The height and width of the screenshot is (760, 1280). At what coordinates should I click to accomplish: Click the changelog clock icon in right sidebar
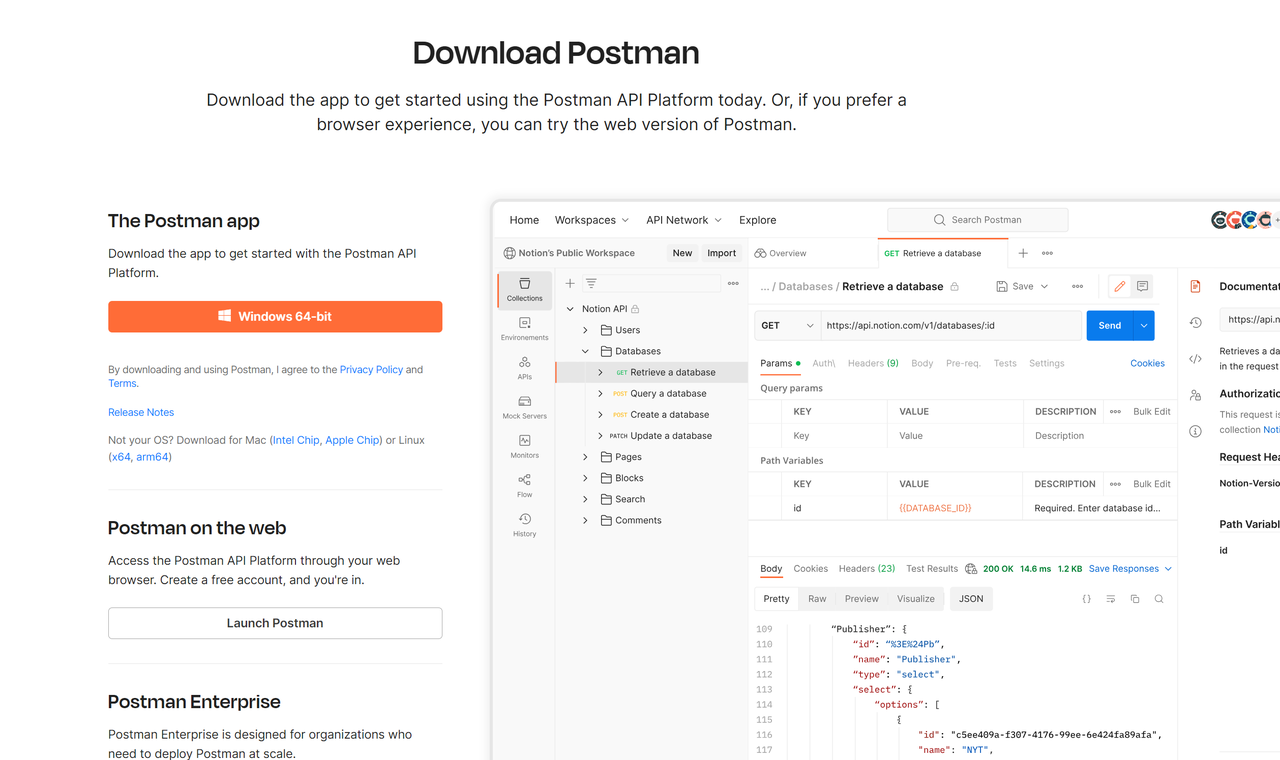1195,322
